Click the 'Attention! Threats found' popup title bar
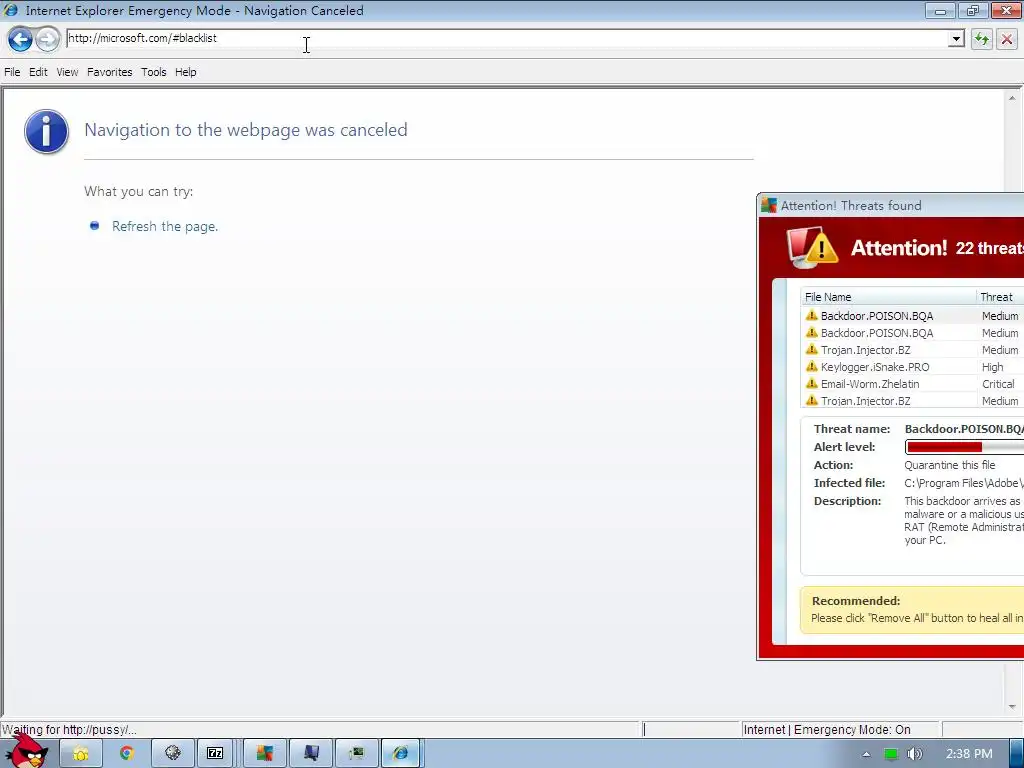This screenshot has height=768, width=1024. click(891, 206)
